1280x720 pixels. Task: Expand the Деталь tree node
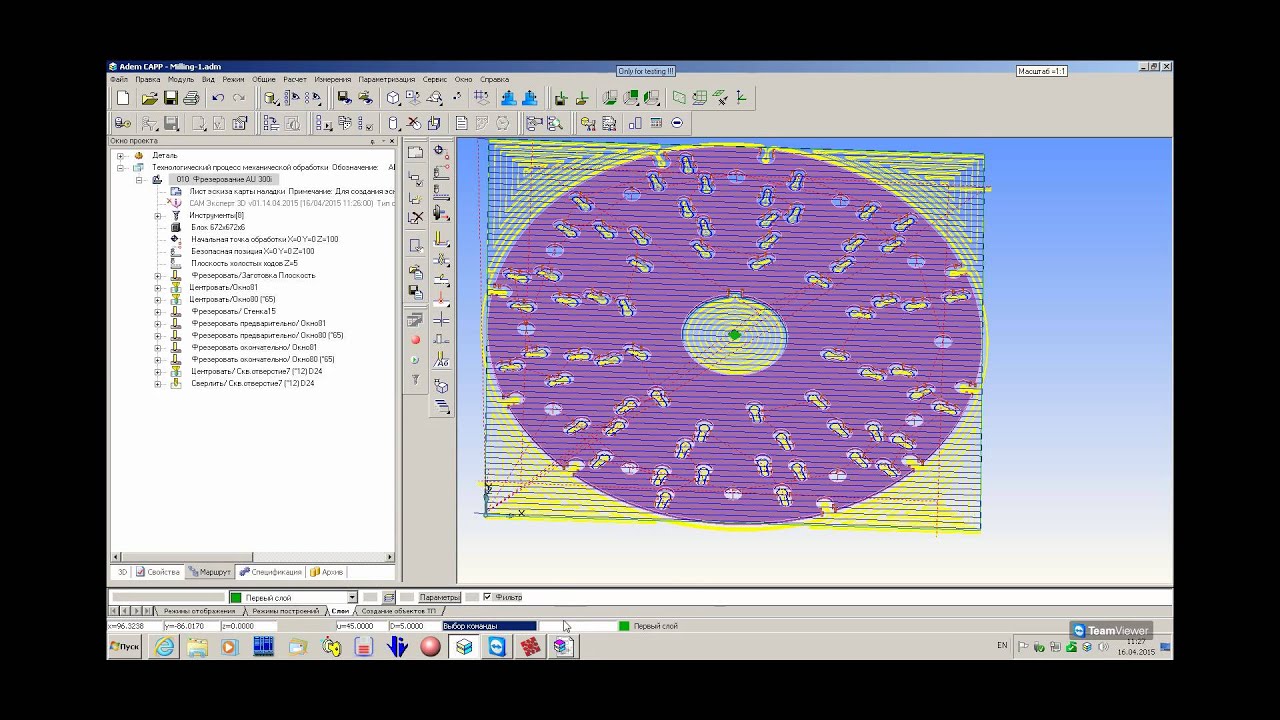point(120,156)
